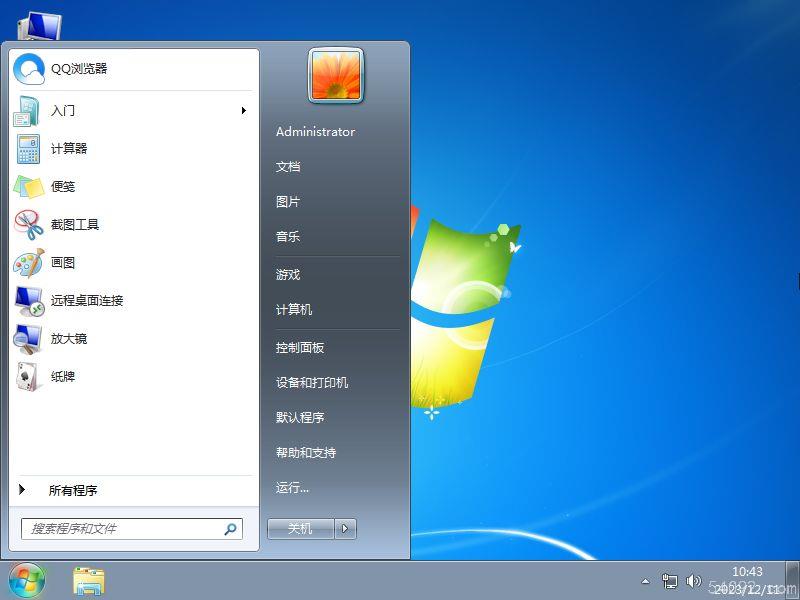The image size is (800, 600).
Task: Open 帮助和支持 (Help and Support)
Action: pos(307,452)
